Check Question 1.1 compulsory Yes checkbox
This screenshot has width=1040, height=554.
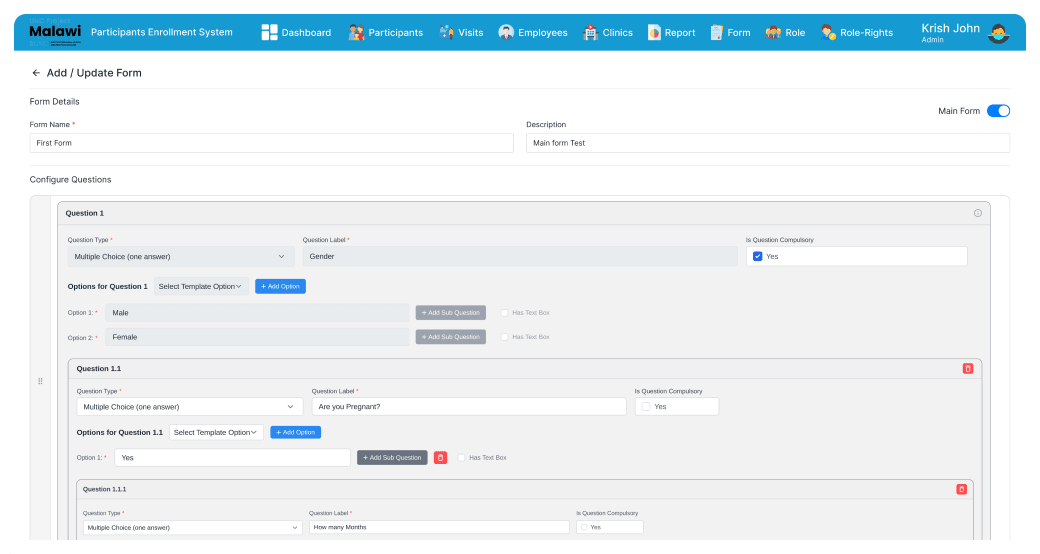pos(646,407)
